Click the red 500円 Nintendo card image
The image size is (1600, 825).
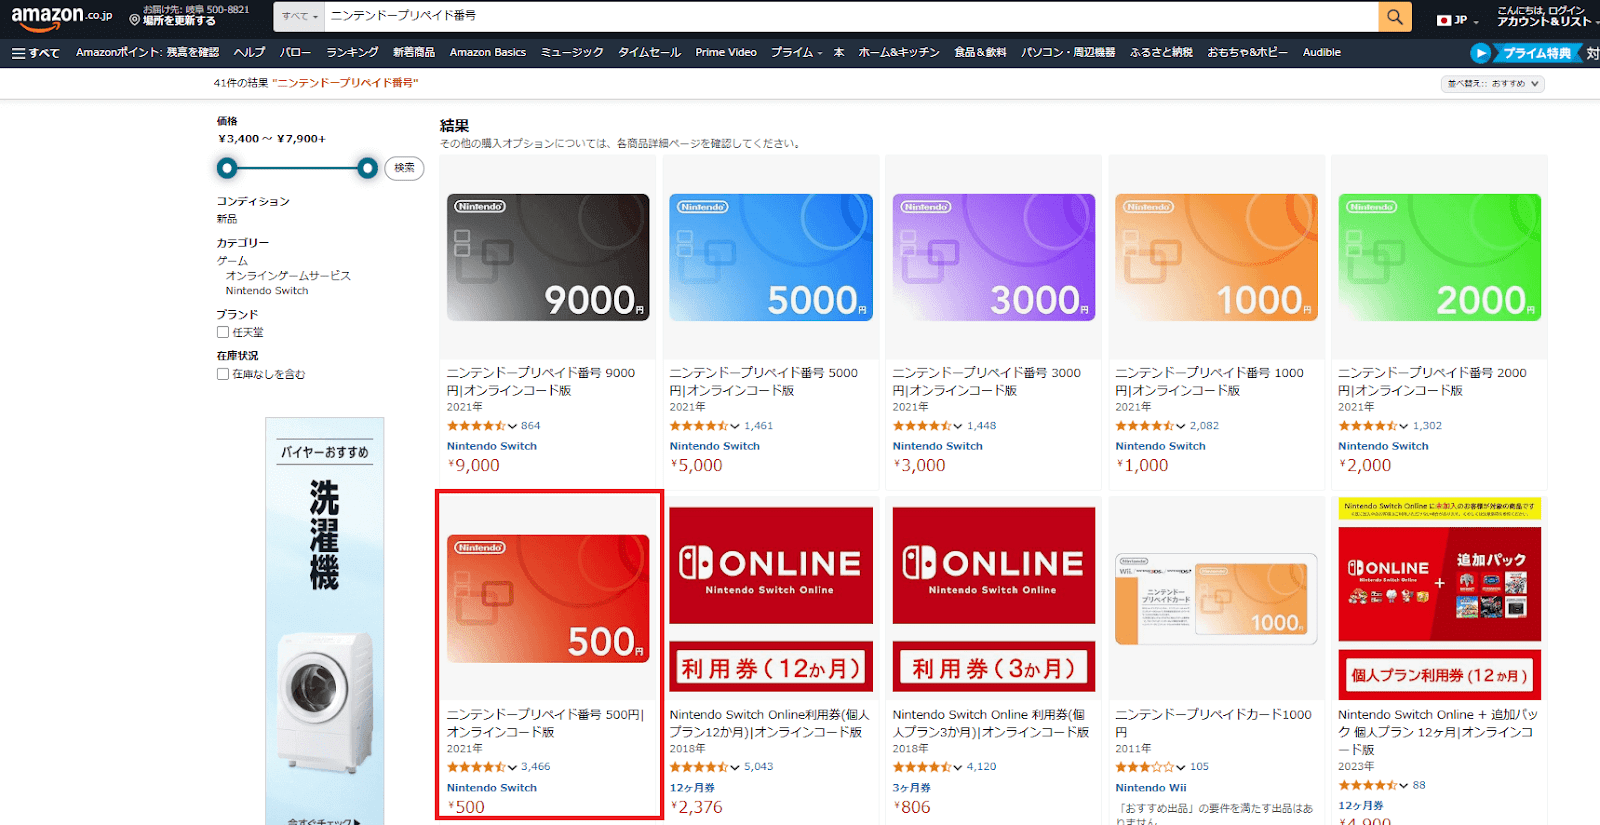point(548,599)
